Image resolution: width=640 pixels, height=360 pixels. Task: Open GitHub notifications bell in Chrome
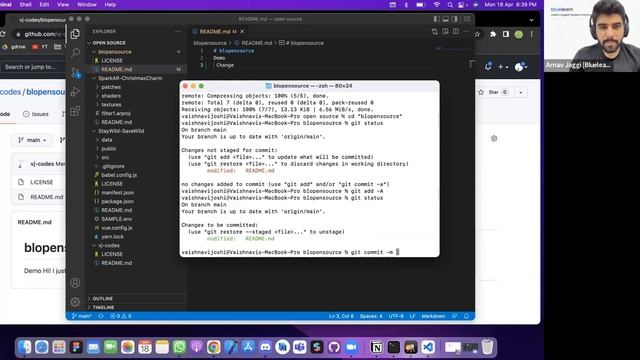(x=488, y=67)
